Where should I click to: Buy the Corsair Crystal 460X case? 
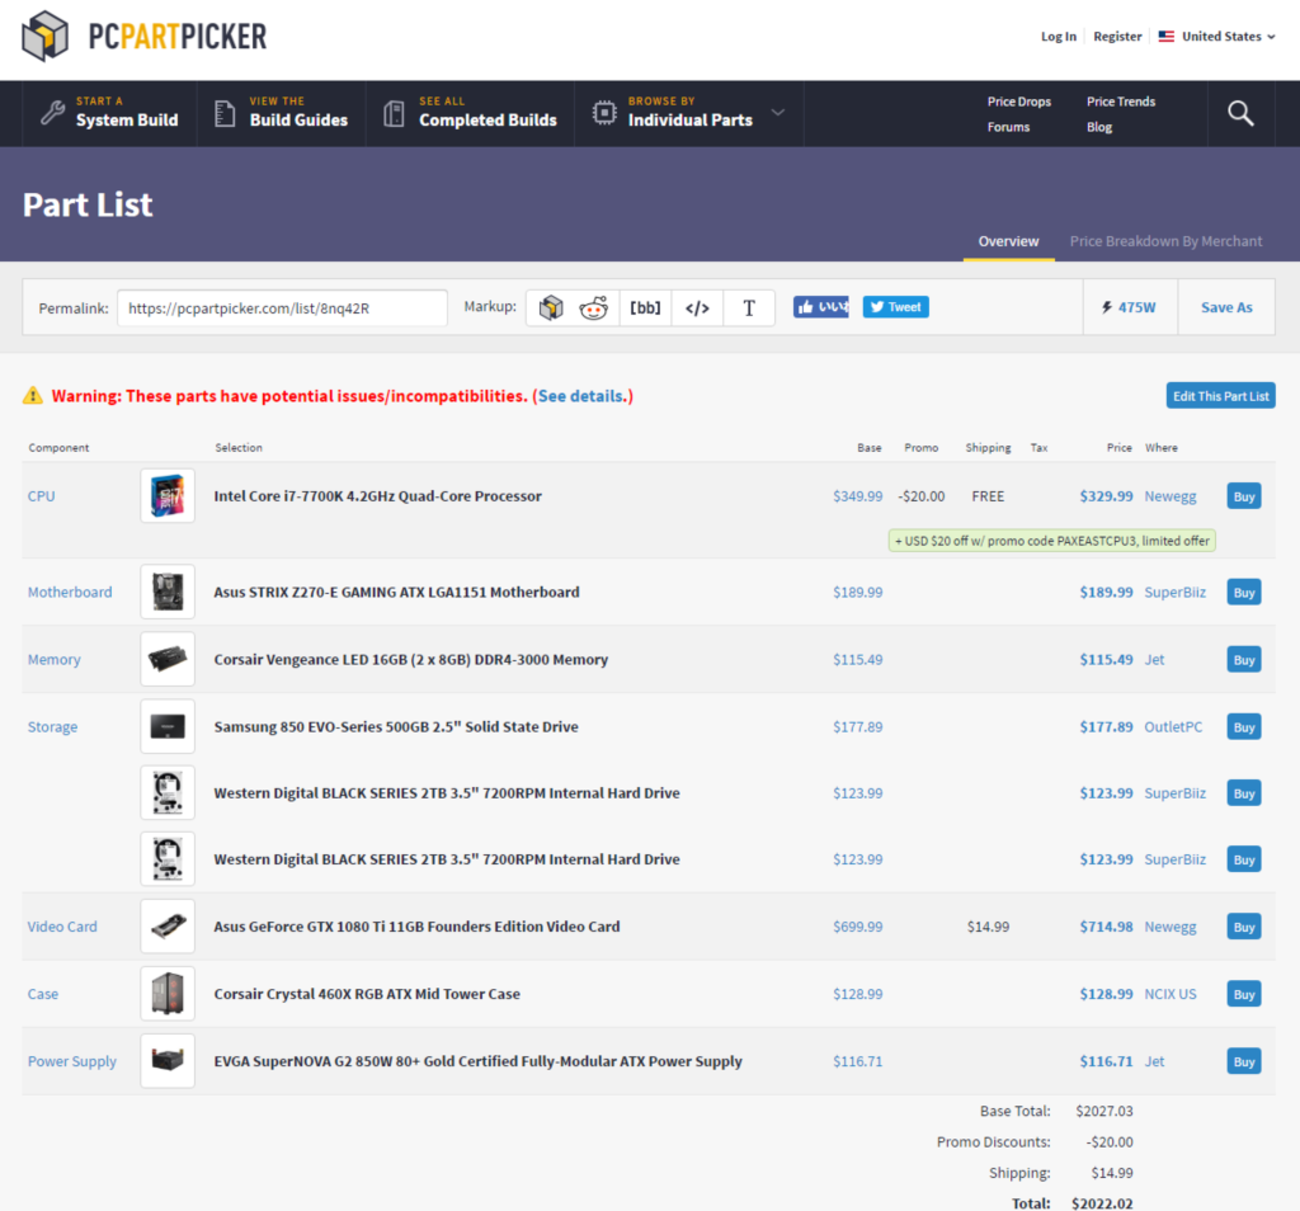pyautogui.click(x=1244, y=994)
